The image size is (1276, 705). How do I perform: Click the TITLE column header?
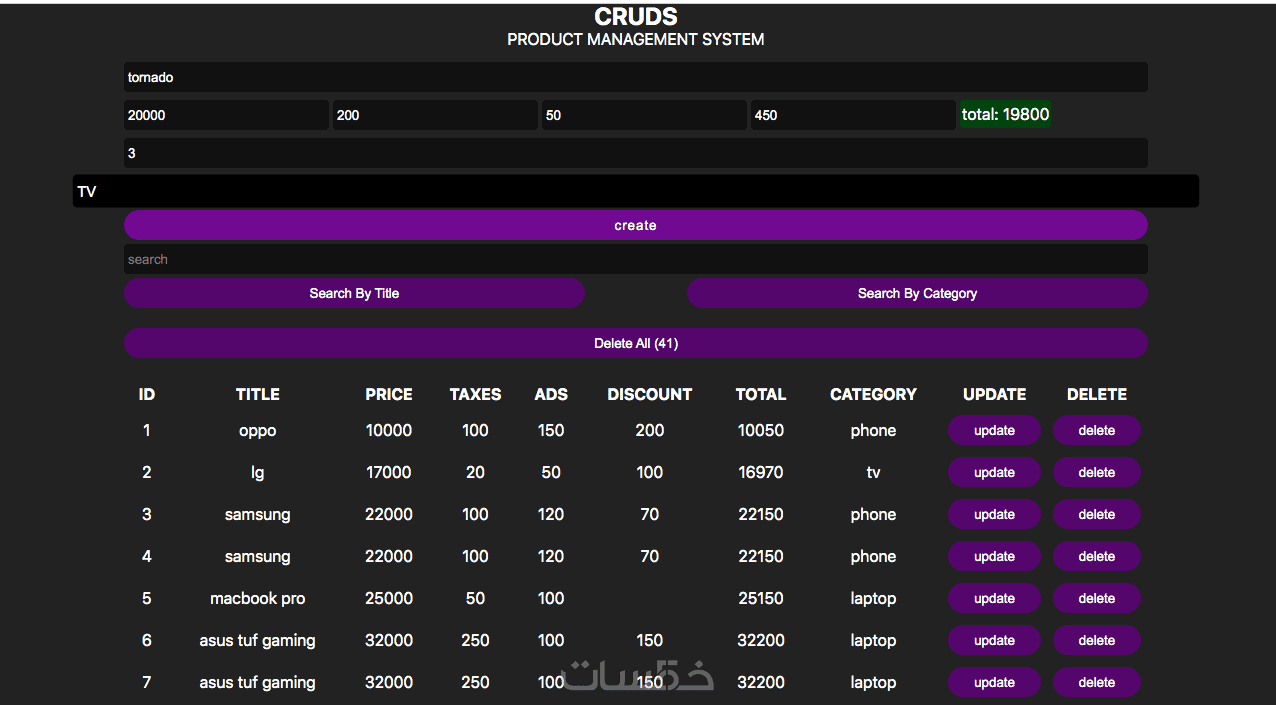258,394
